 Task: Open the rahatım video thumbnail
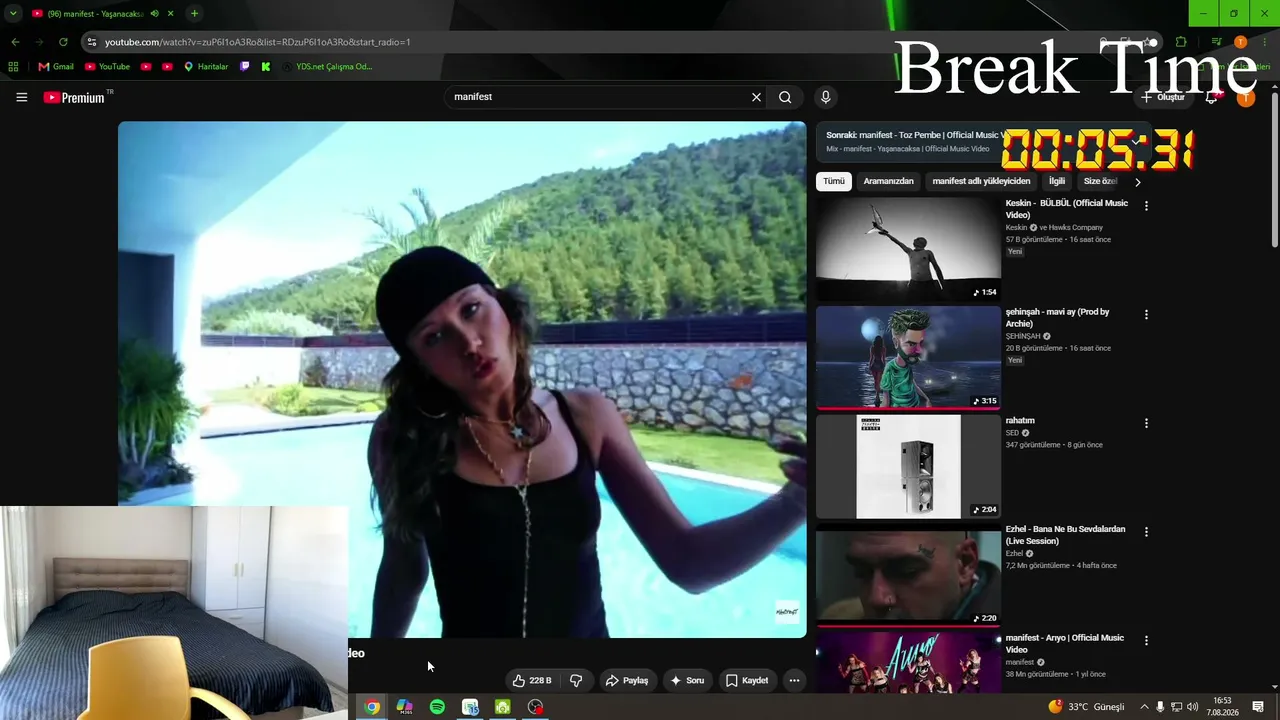click(908, 467)
